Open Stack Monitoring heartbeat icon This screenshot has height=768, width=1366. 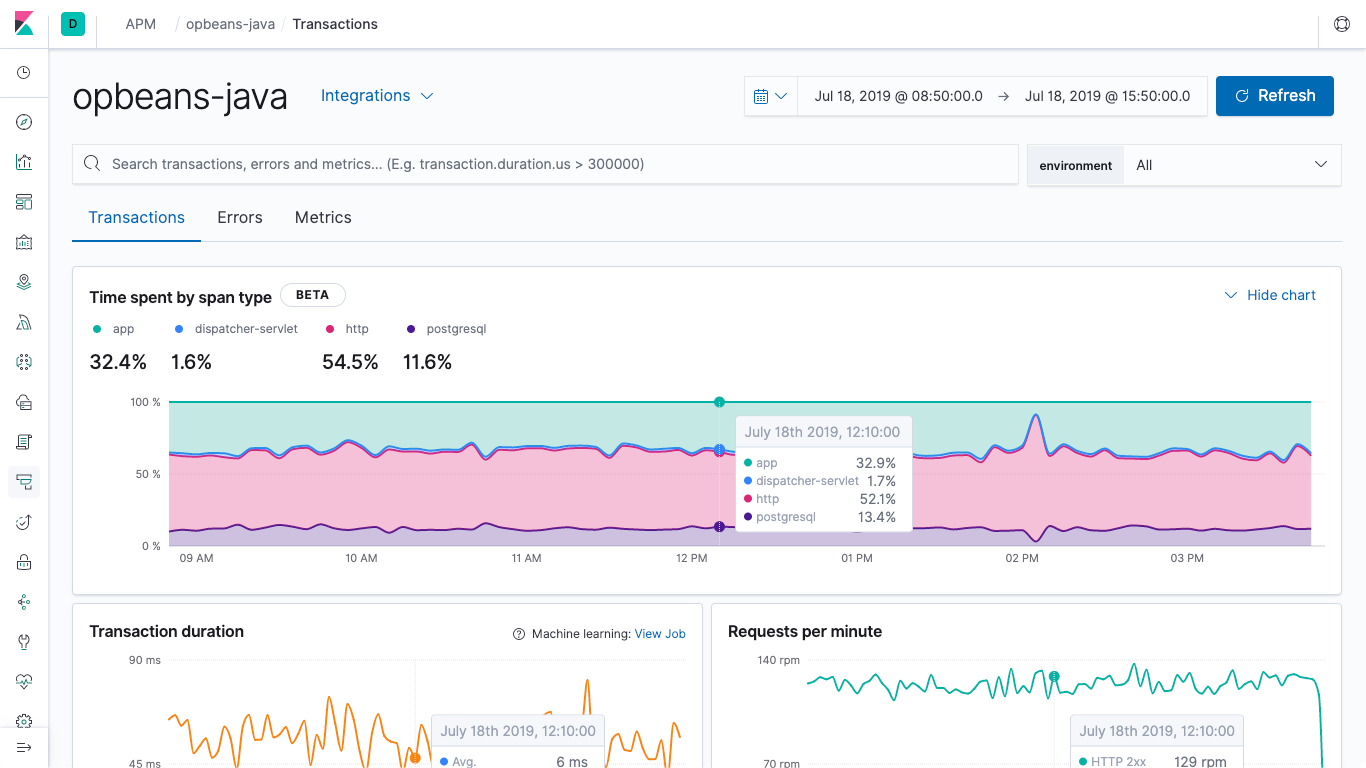coord(24,681)
